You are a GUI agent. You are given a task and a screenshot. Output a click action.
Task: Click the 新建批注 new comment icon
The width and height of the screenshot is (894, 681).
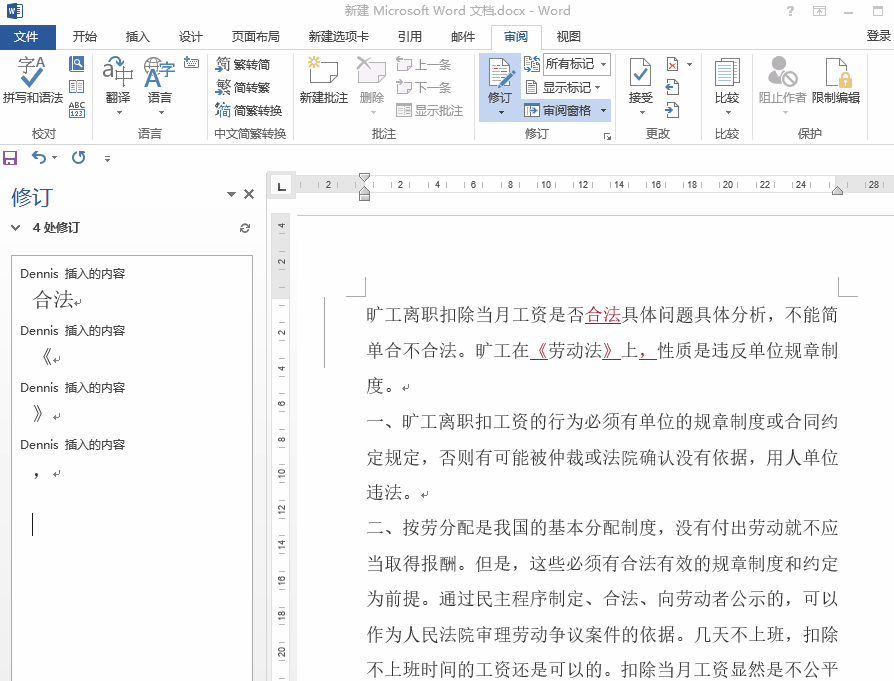323,80
